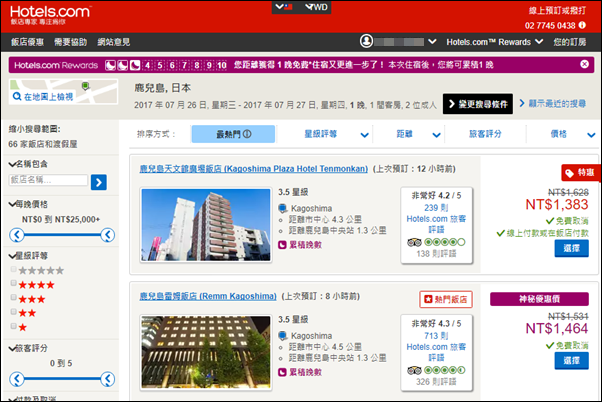Screen dimensions: 602x402
Task: Sort by 最熱門 tab
Action: [233, 134]
